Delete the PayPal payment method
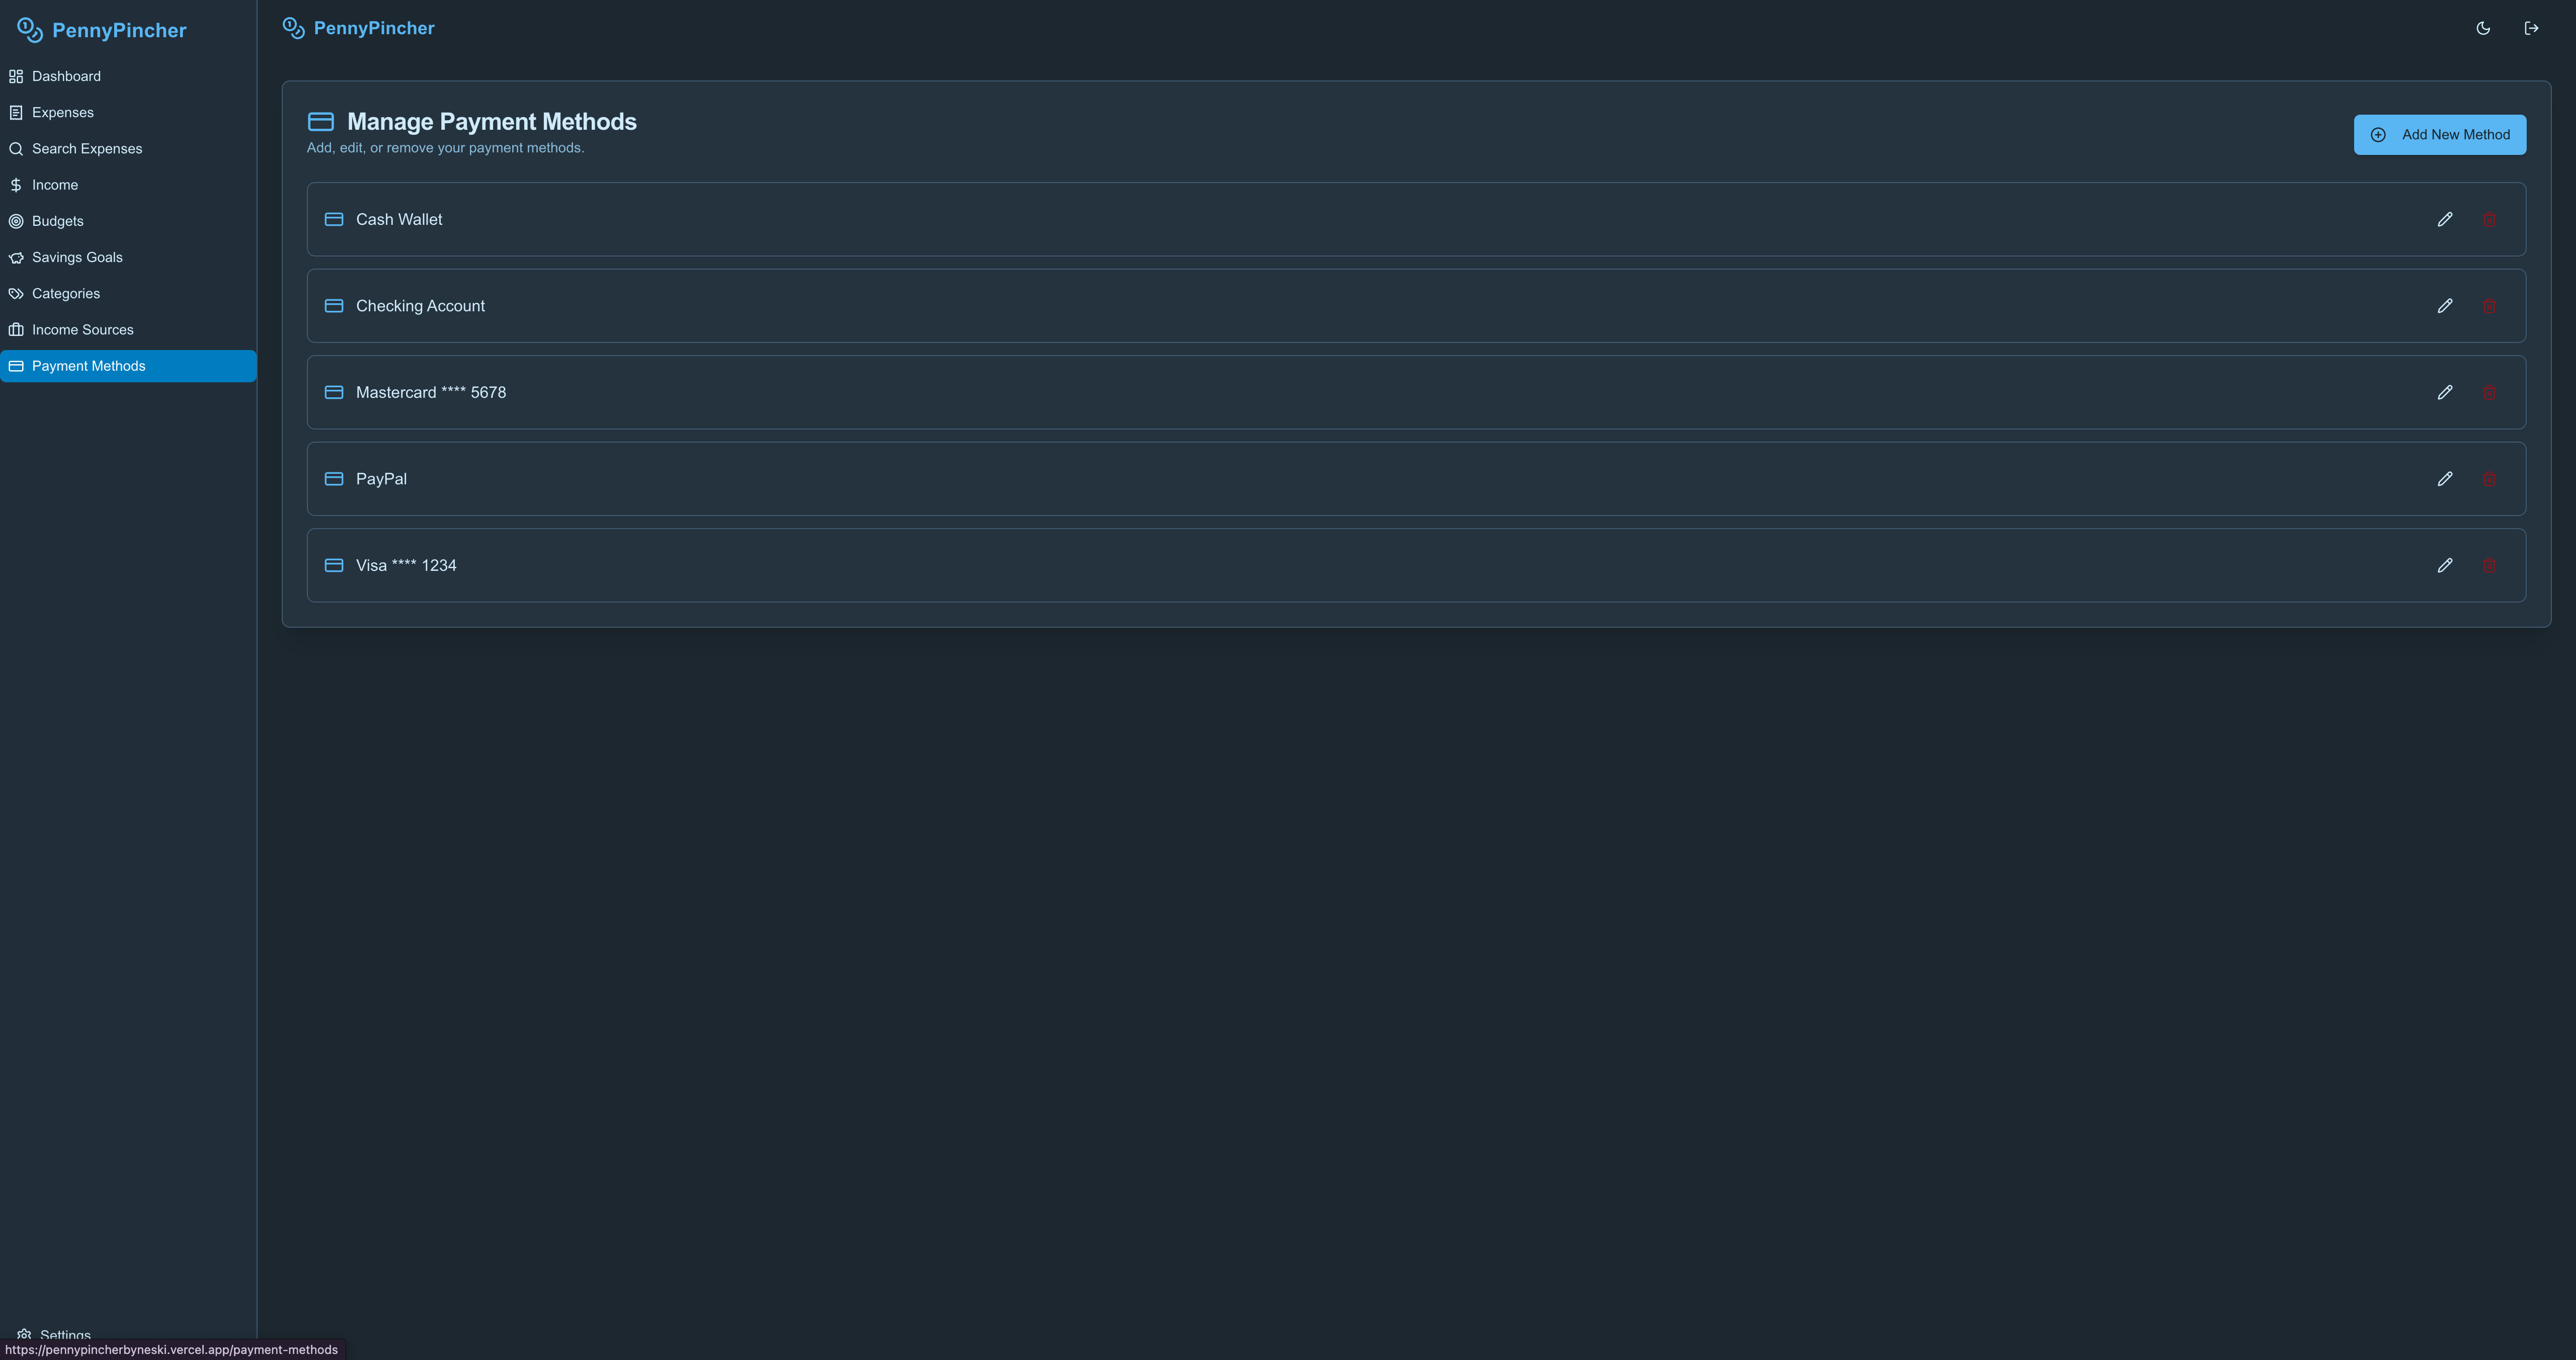Screen dimensions: 2576x1360 pos(2489,479)
